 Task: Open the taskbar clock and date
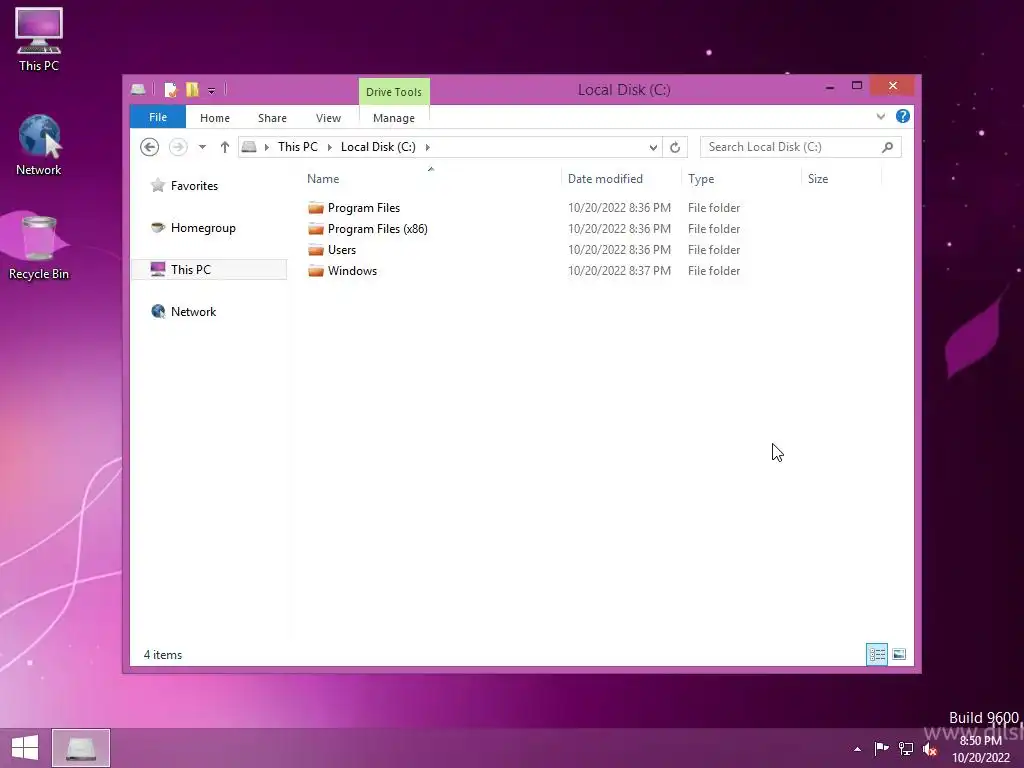(980, 749)
